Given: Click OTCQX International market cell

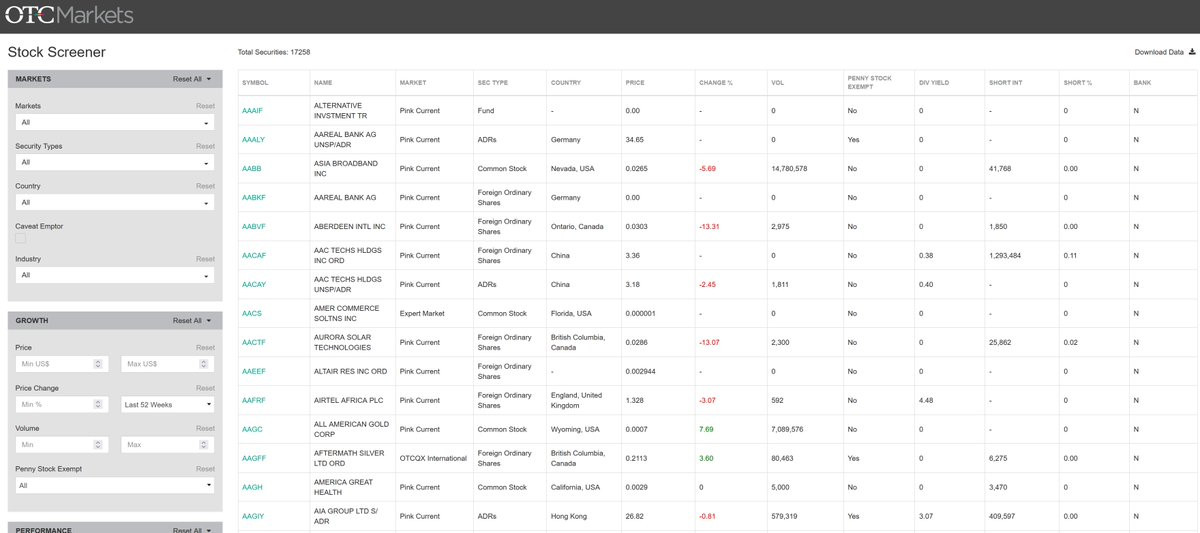Looking at the screenshot, I should [433, 459].
